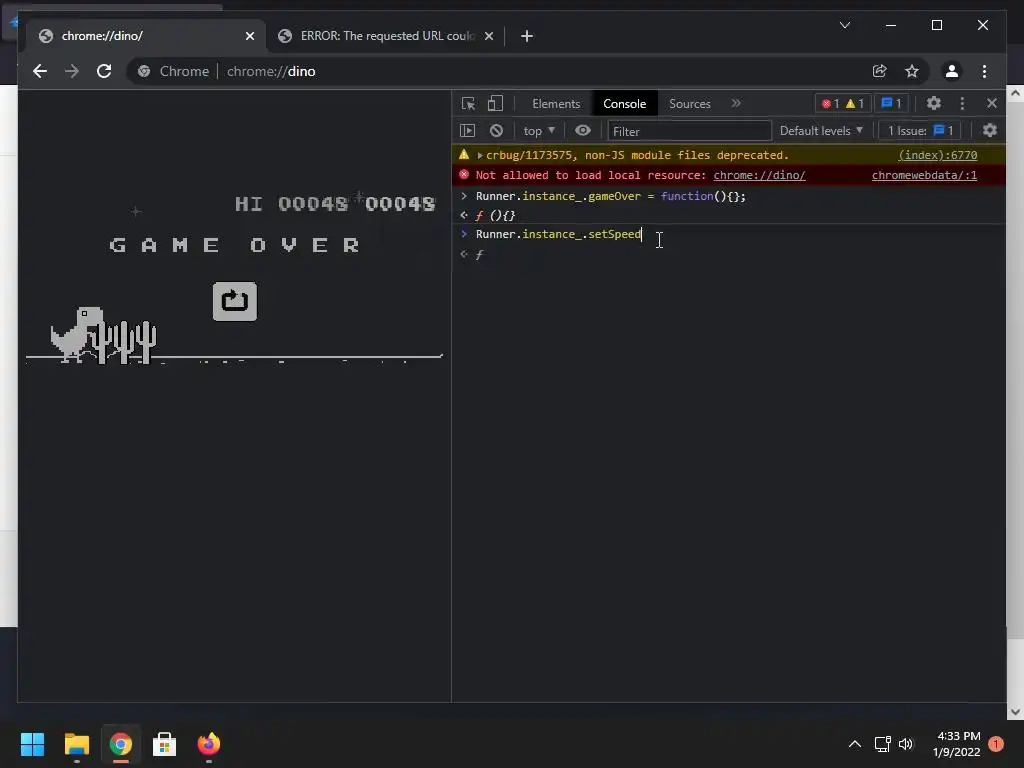Expand the crbug/1173575 warning message
This screenshot has height=768, width=1024.
[x=480, y=155]
